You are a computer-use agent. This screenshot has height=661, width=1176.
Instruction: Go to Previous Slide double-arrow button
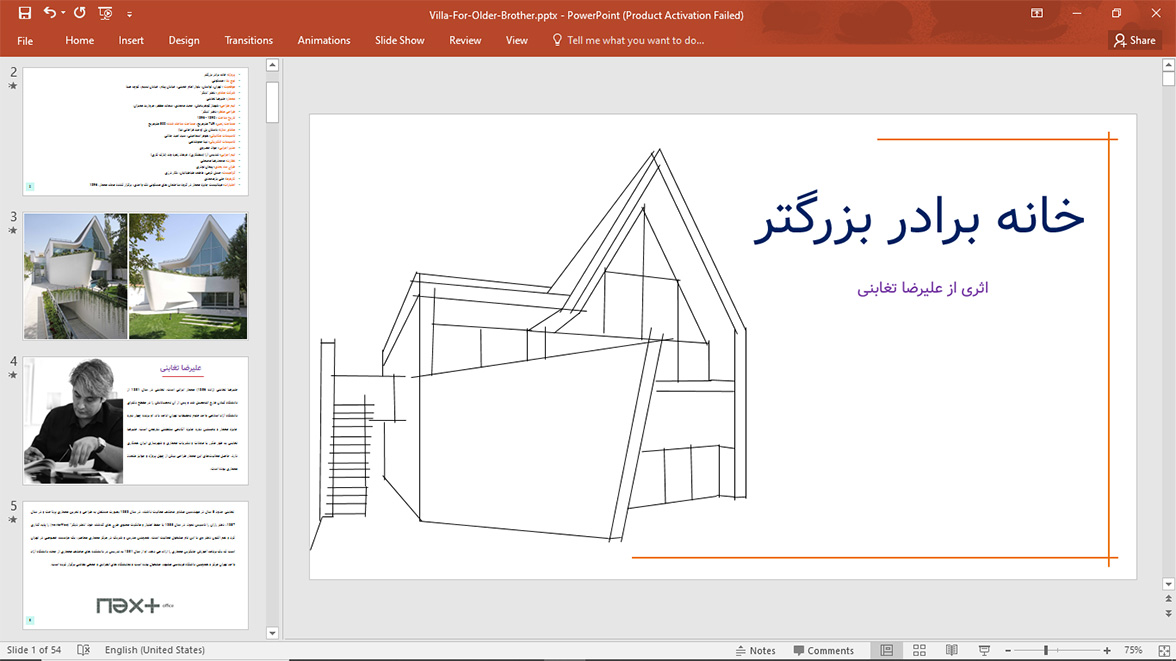[1168, 599]
